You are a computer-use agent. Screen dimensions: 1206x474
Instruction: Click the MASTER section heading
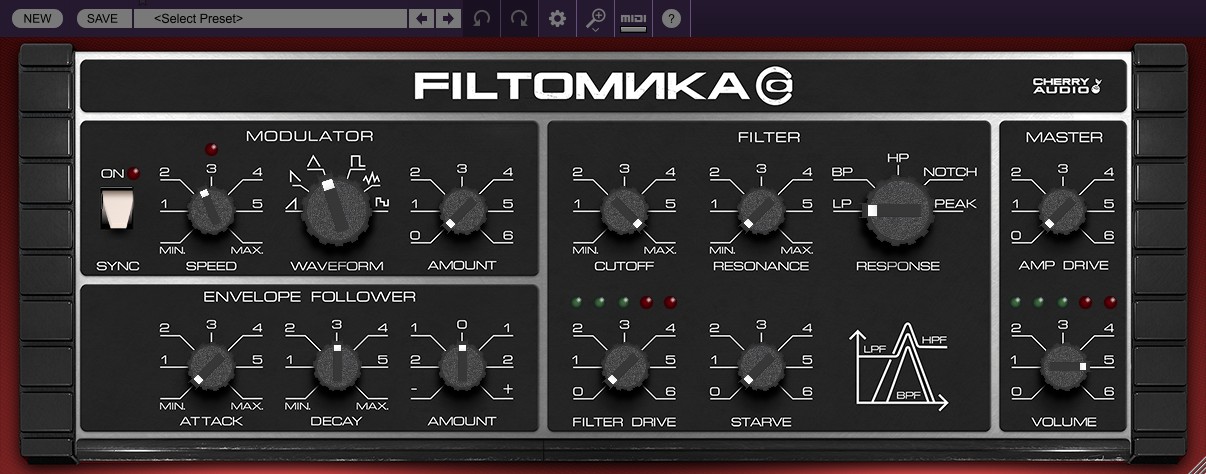pos(1064,136)
